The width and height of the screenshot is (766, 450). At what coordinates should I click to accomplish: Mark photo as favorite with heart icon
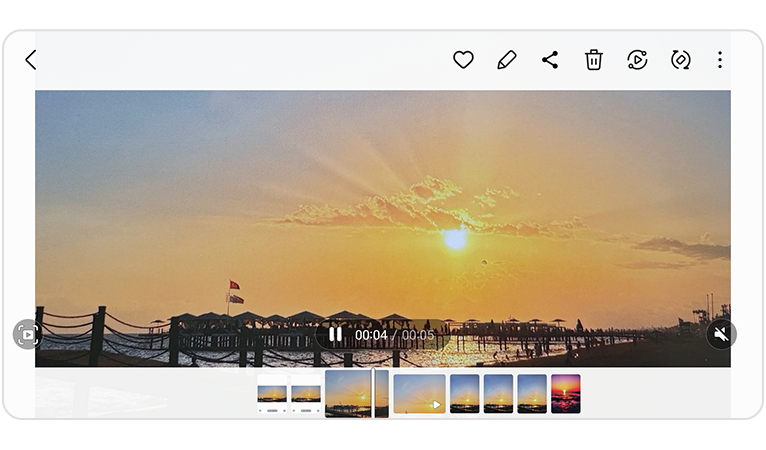coord(463,60)
